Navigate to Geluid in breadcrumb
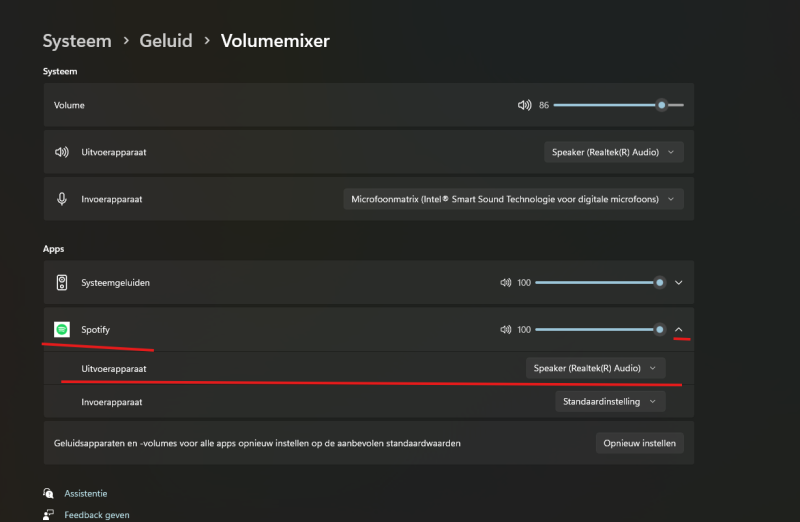This screenshot has height=522, width=800. (166, 41)
